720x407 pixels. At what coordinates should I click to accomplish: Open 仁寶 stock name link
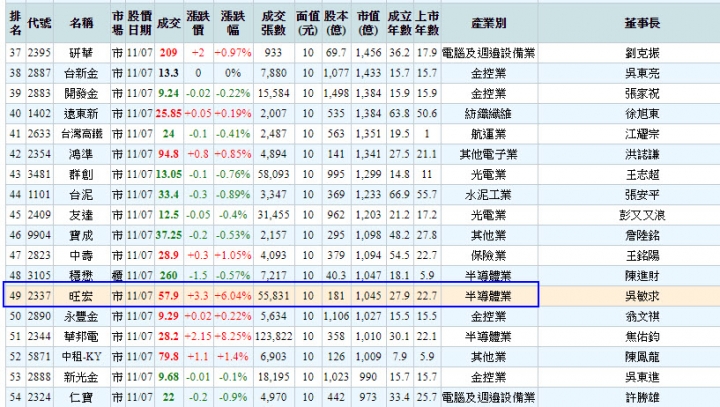[x=81, y=397]
